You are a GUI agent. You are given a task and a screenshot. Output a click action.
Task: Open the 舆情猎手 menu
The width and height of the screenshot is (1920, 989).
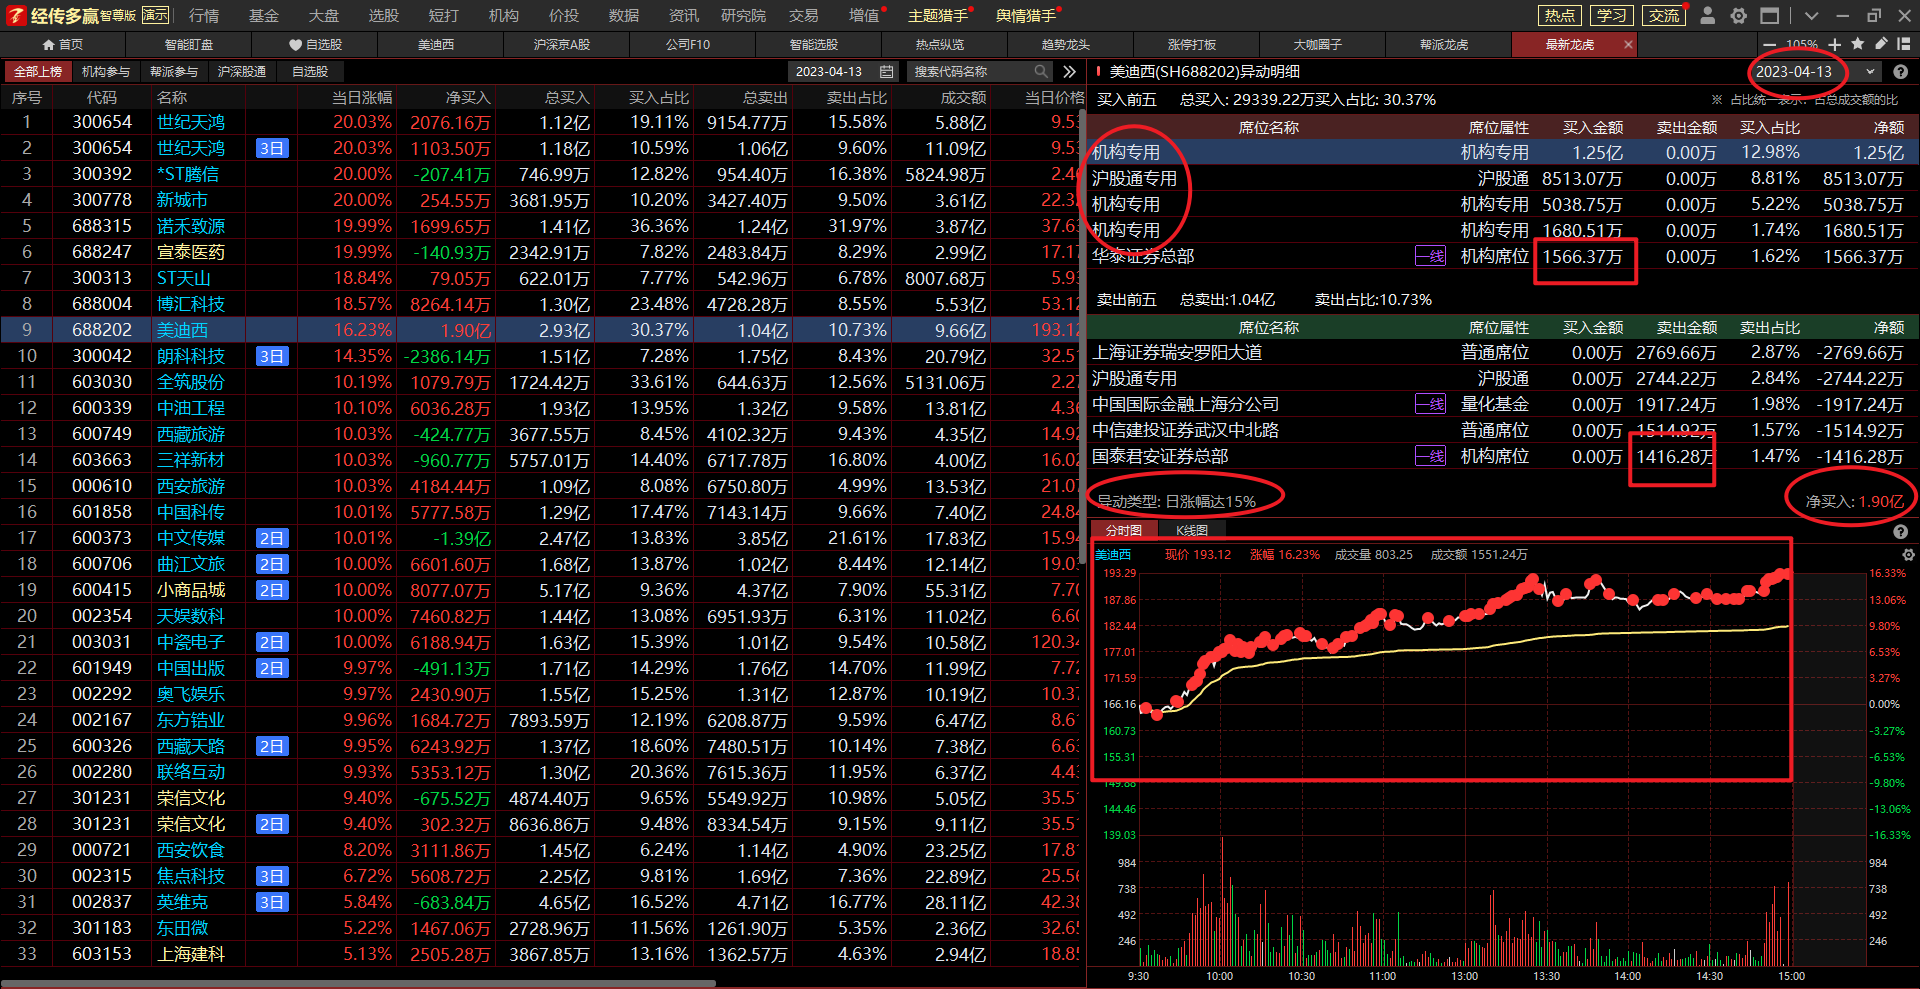coord(1026,15)
